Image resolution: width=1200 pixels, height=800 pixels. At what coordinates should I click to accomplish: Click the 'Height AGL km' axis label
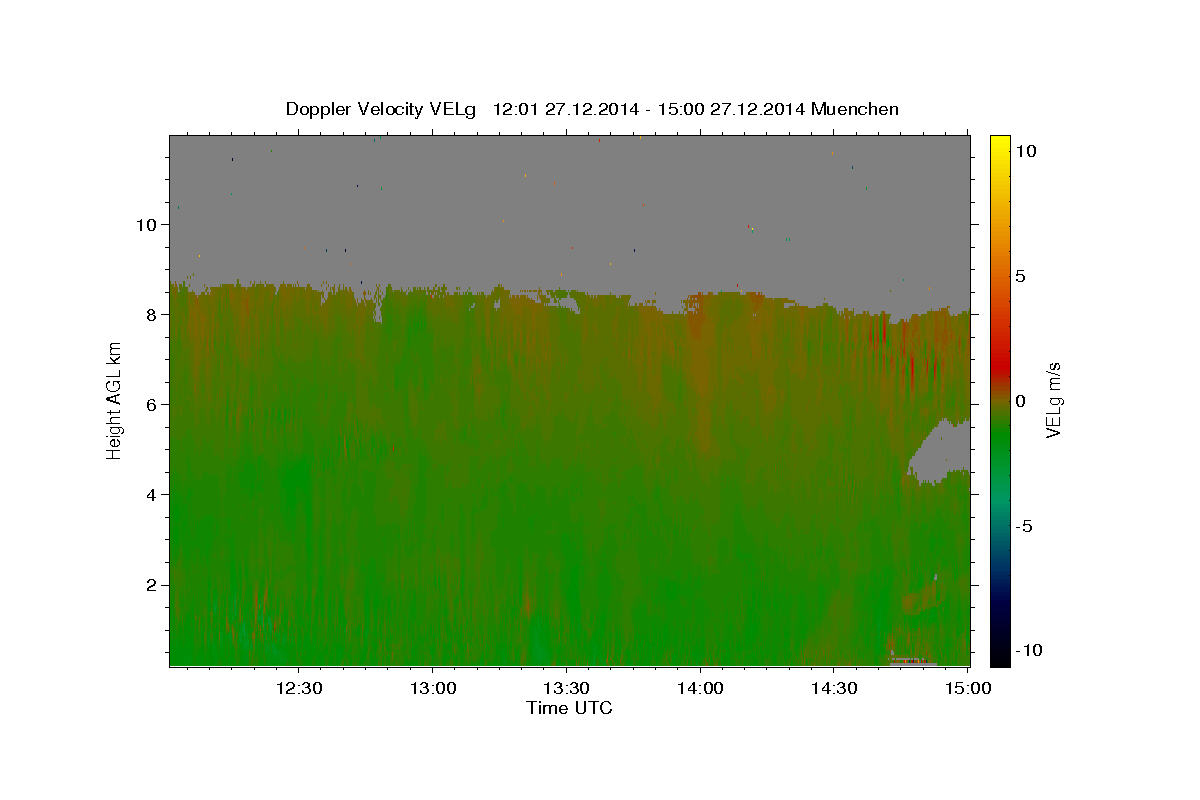(114, 401)
